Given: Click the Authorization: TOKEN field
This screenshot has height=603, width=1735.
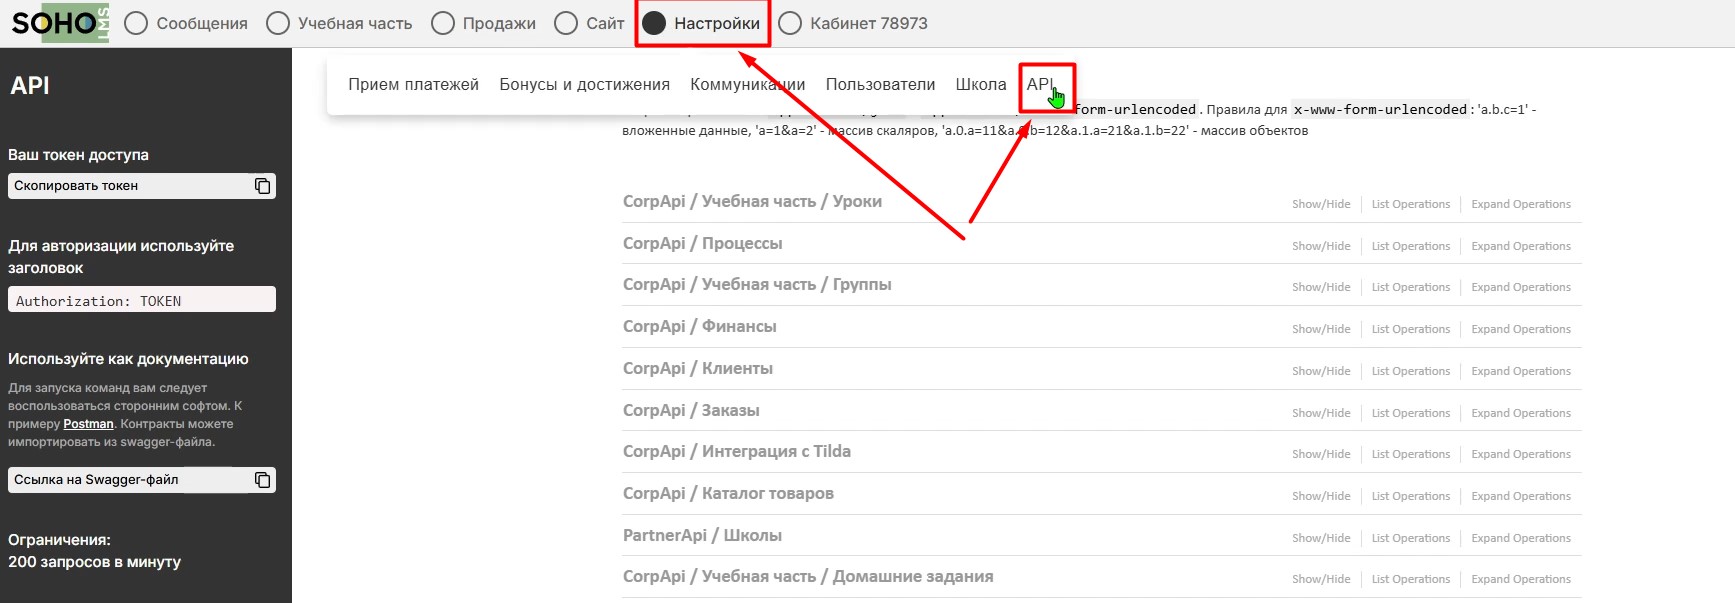Looking at the screenshot, I should click(141, 301).
